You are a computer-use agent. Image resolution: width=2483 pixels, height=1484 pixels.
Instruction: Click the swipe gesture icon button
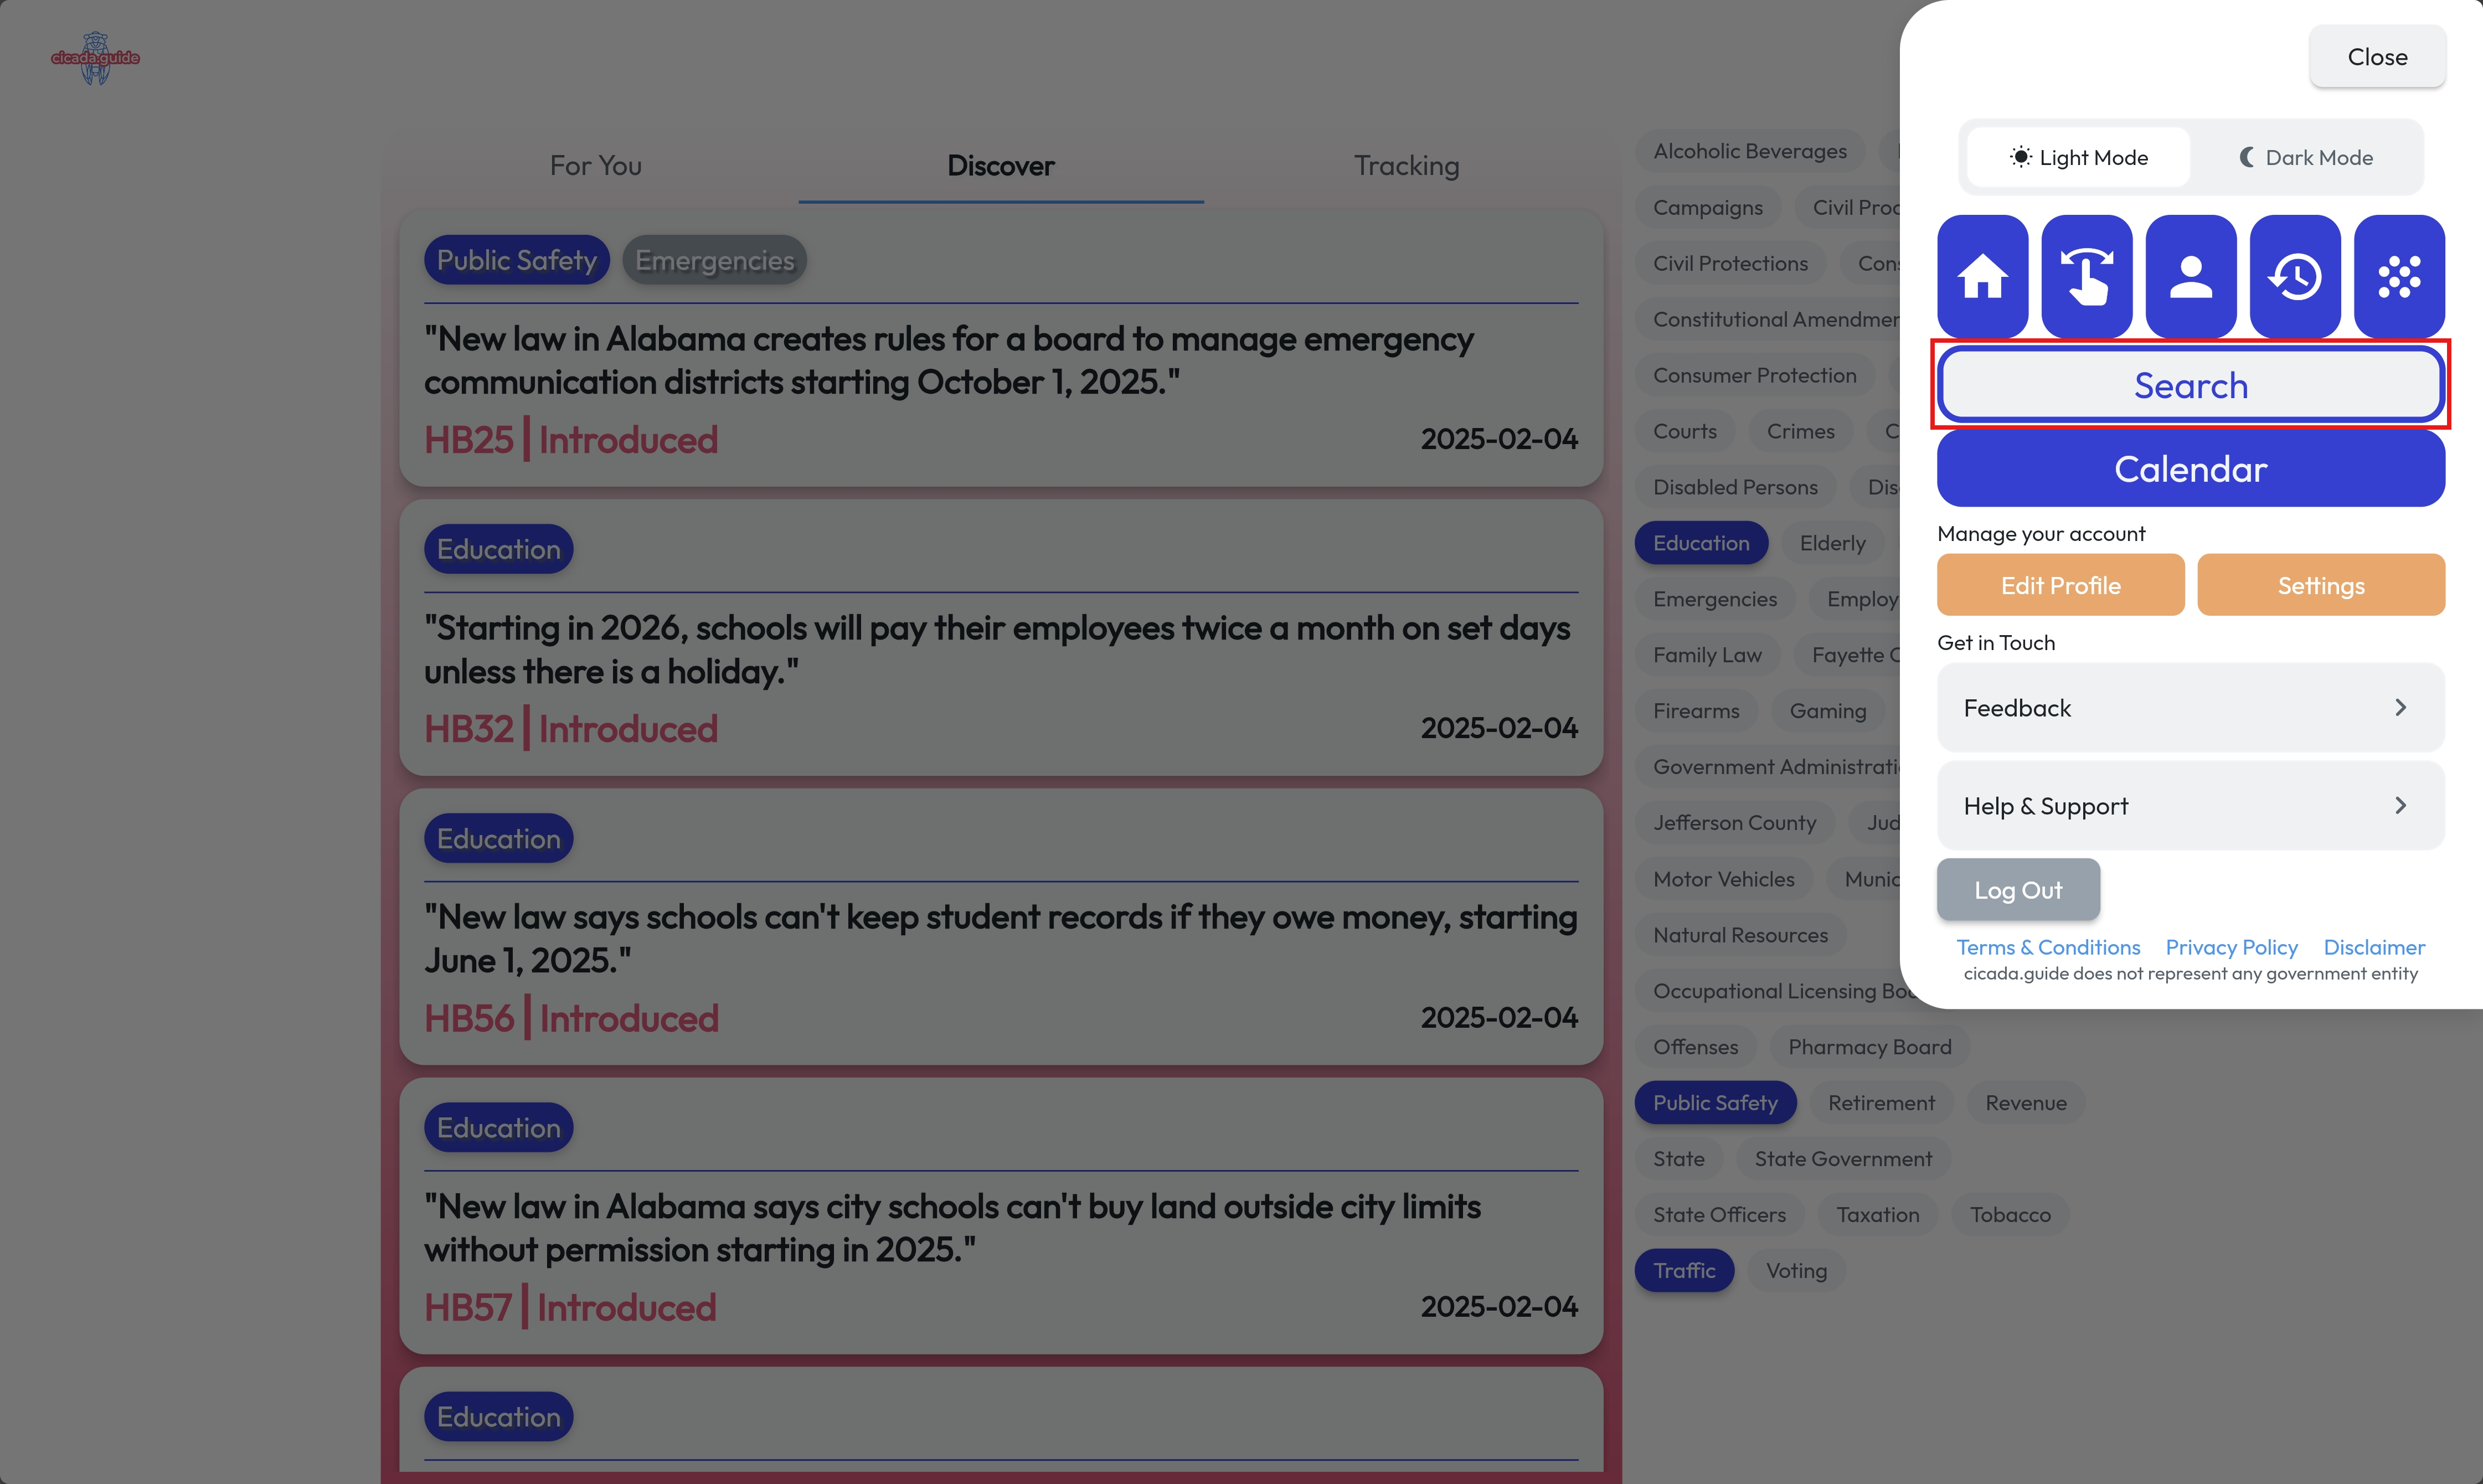(x=2087, y=276)
